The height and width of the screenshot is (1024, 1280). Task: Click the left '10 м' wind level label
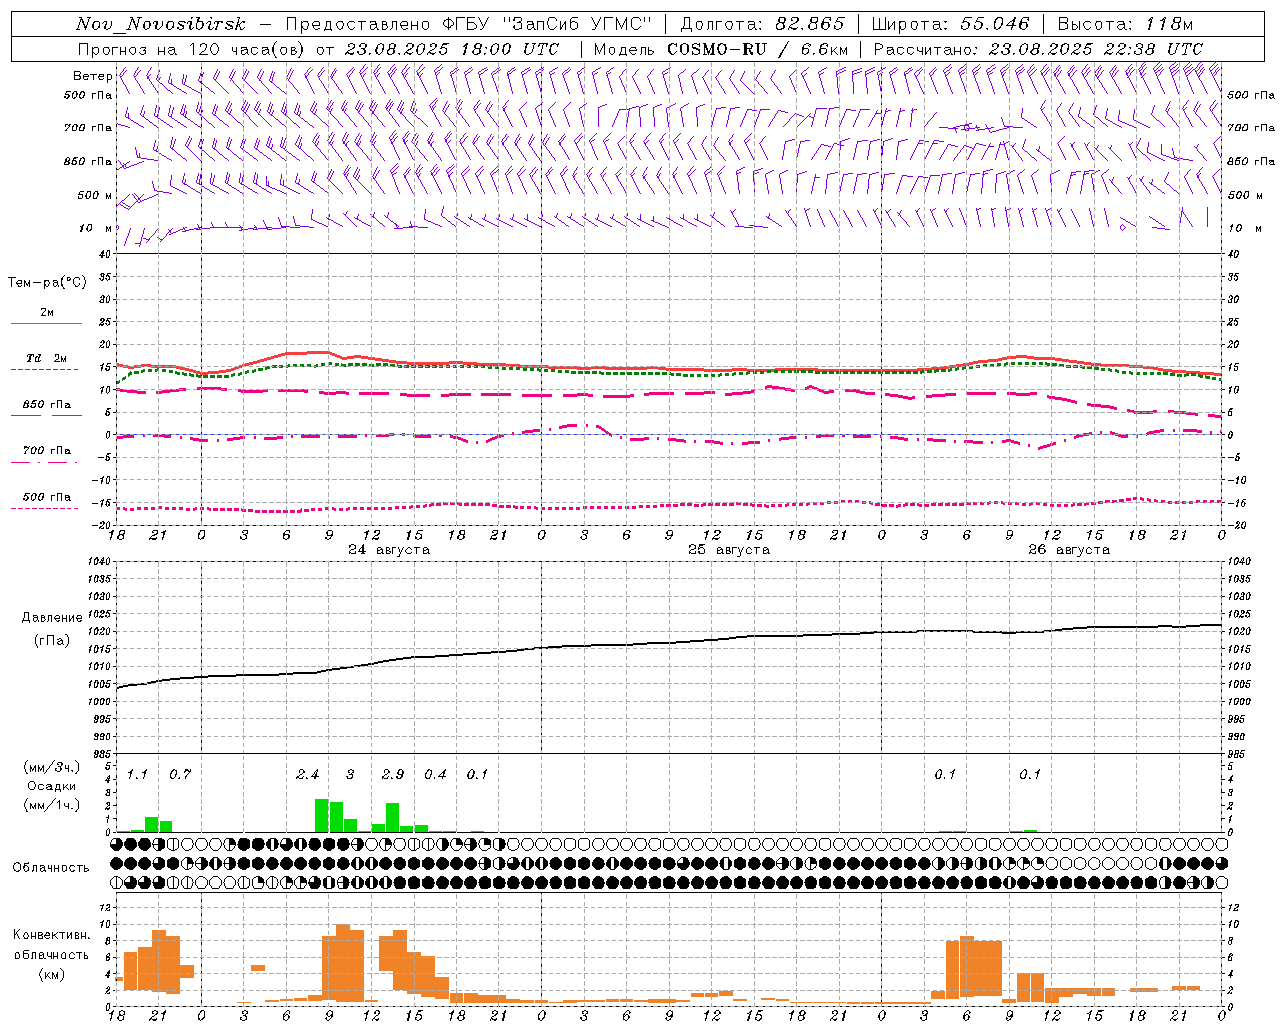click(x=95, y=228)
